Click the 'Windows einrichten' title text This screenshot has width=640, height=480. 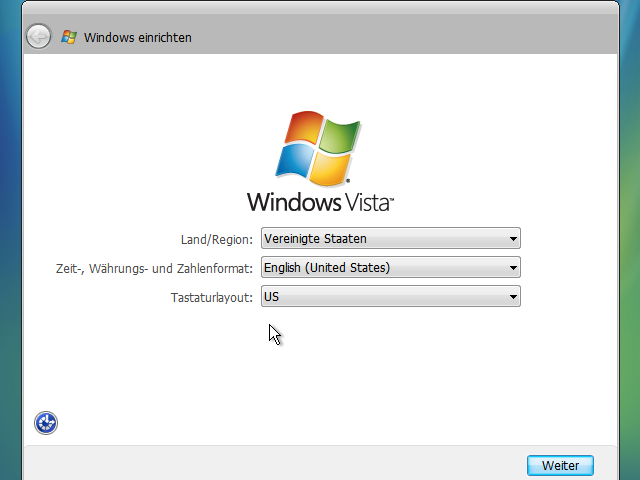[138, 38]
